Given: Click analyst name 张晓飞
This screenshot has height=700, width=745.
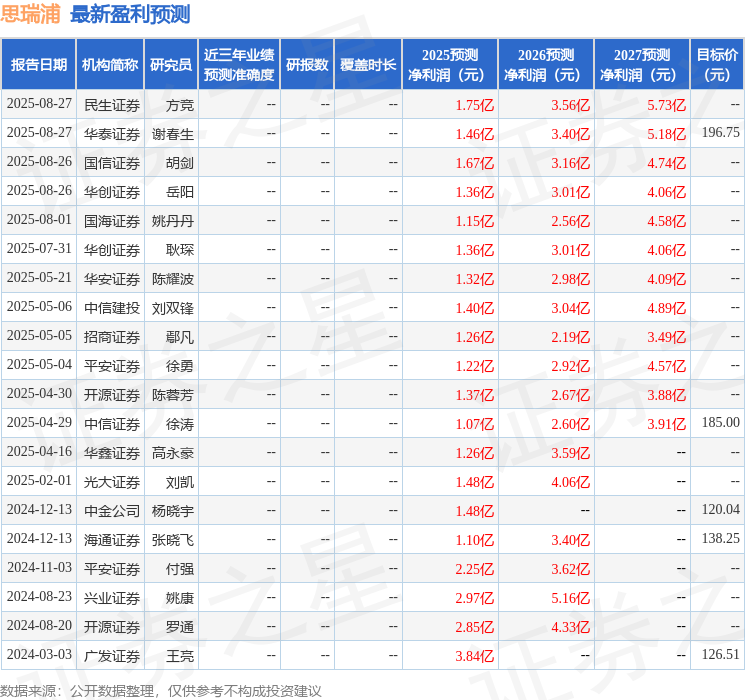Looking at the screenshot, I should tap(173, 540).
